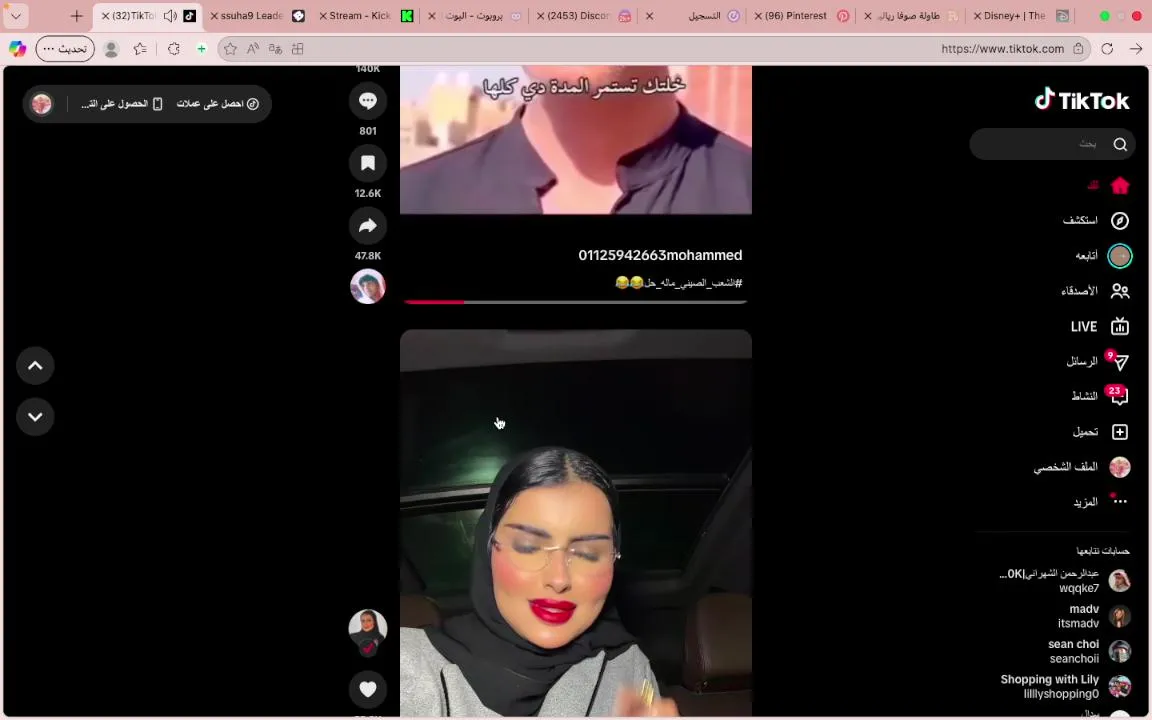Open 01125942663mohammed uploader profile
1152x720 pixels.
pyautogui.click(x=660, y=255)
